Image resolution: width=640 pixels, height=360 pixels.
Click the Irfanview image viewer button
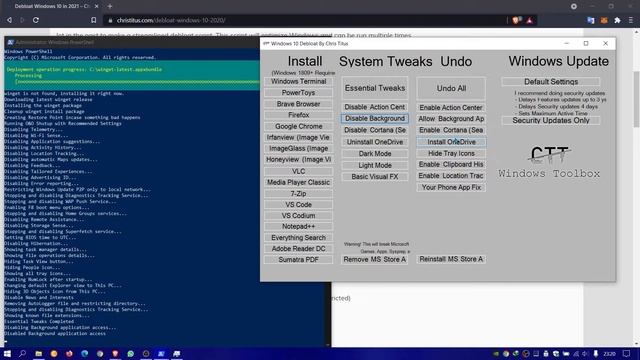coord(298,138)
